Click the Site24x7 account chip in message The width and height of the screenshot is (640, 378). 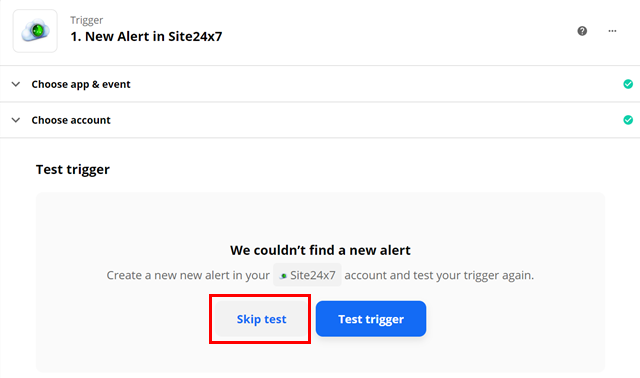[307, 275]
